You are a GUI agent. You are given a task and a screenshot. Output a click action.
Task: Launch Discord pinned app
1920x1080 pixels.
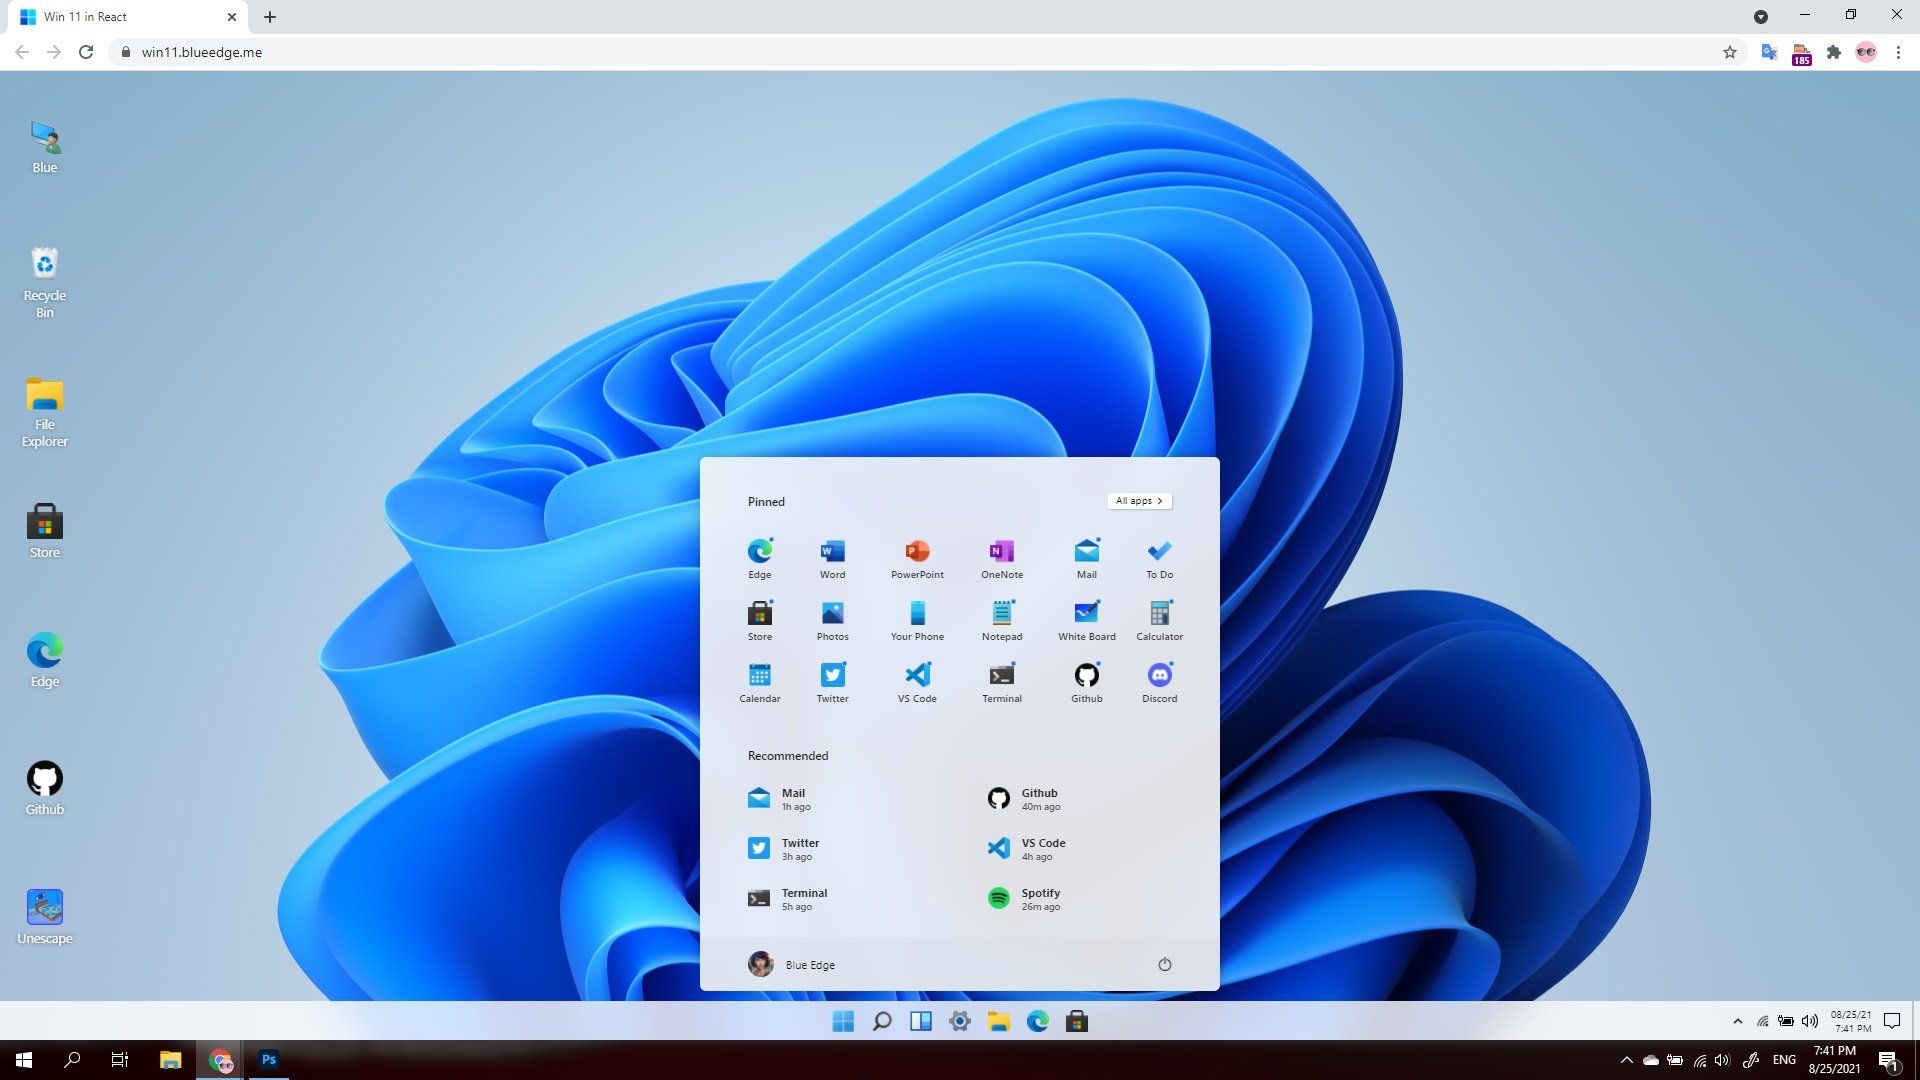(x=1160, y=683)
